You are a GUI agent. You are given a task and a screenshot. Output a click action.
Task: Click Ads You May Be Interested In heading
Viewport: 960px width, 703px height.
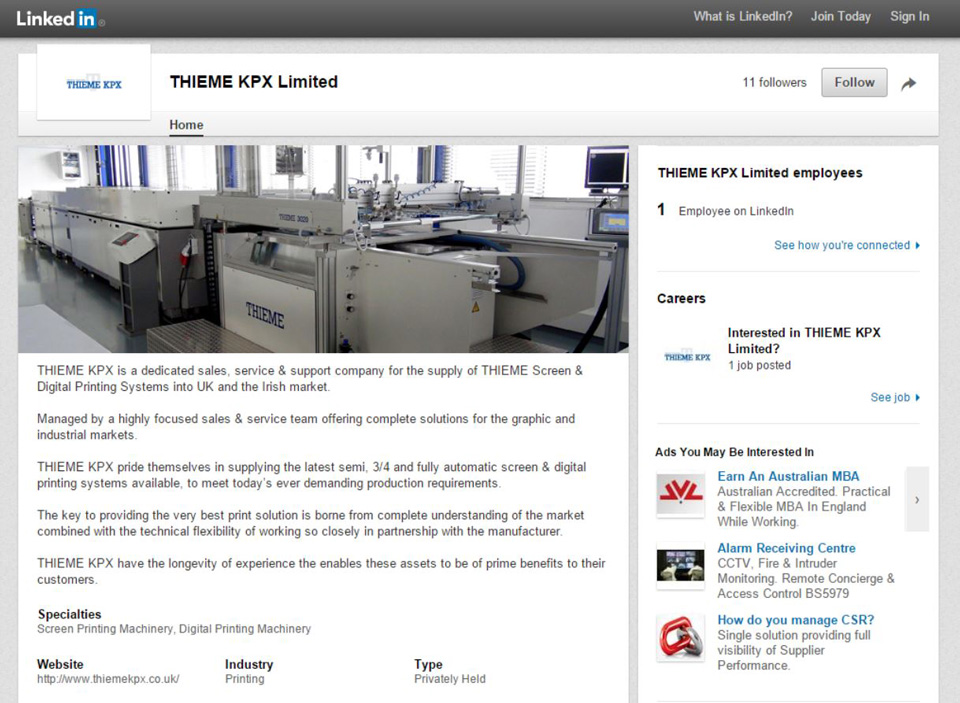click(x=734, y=453)
